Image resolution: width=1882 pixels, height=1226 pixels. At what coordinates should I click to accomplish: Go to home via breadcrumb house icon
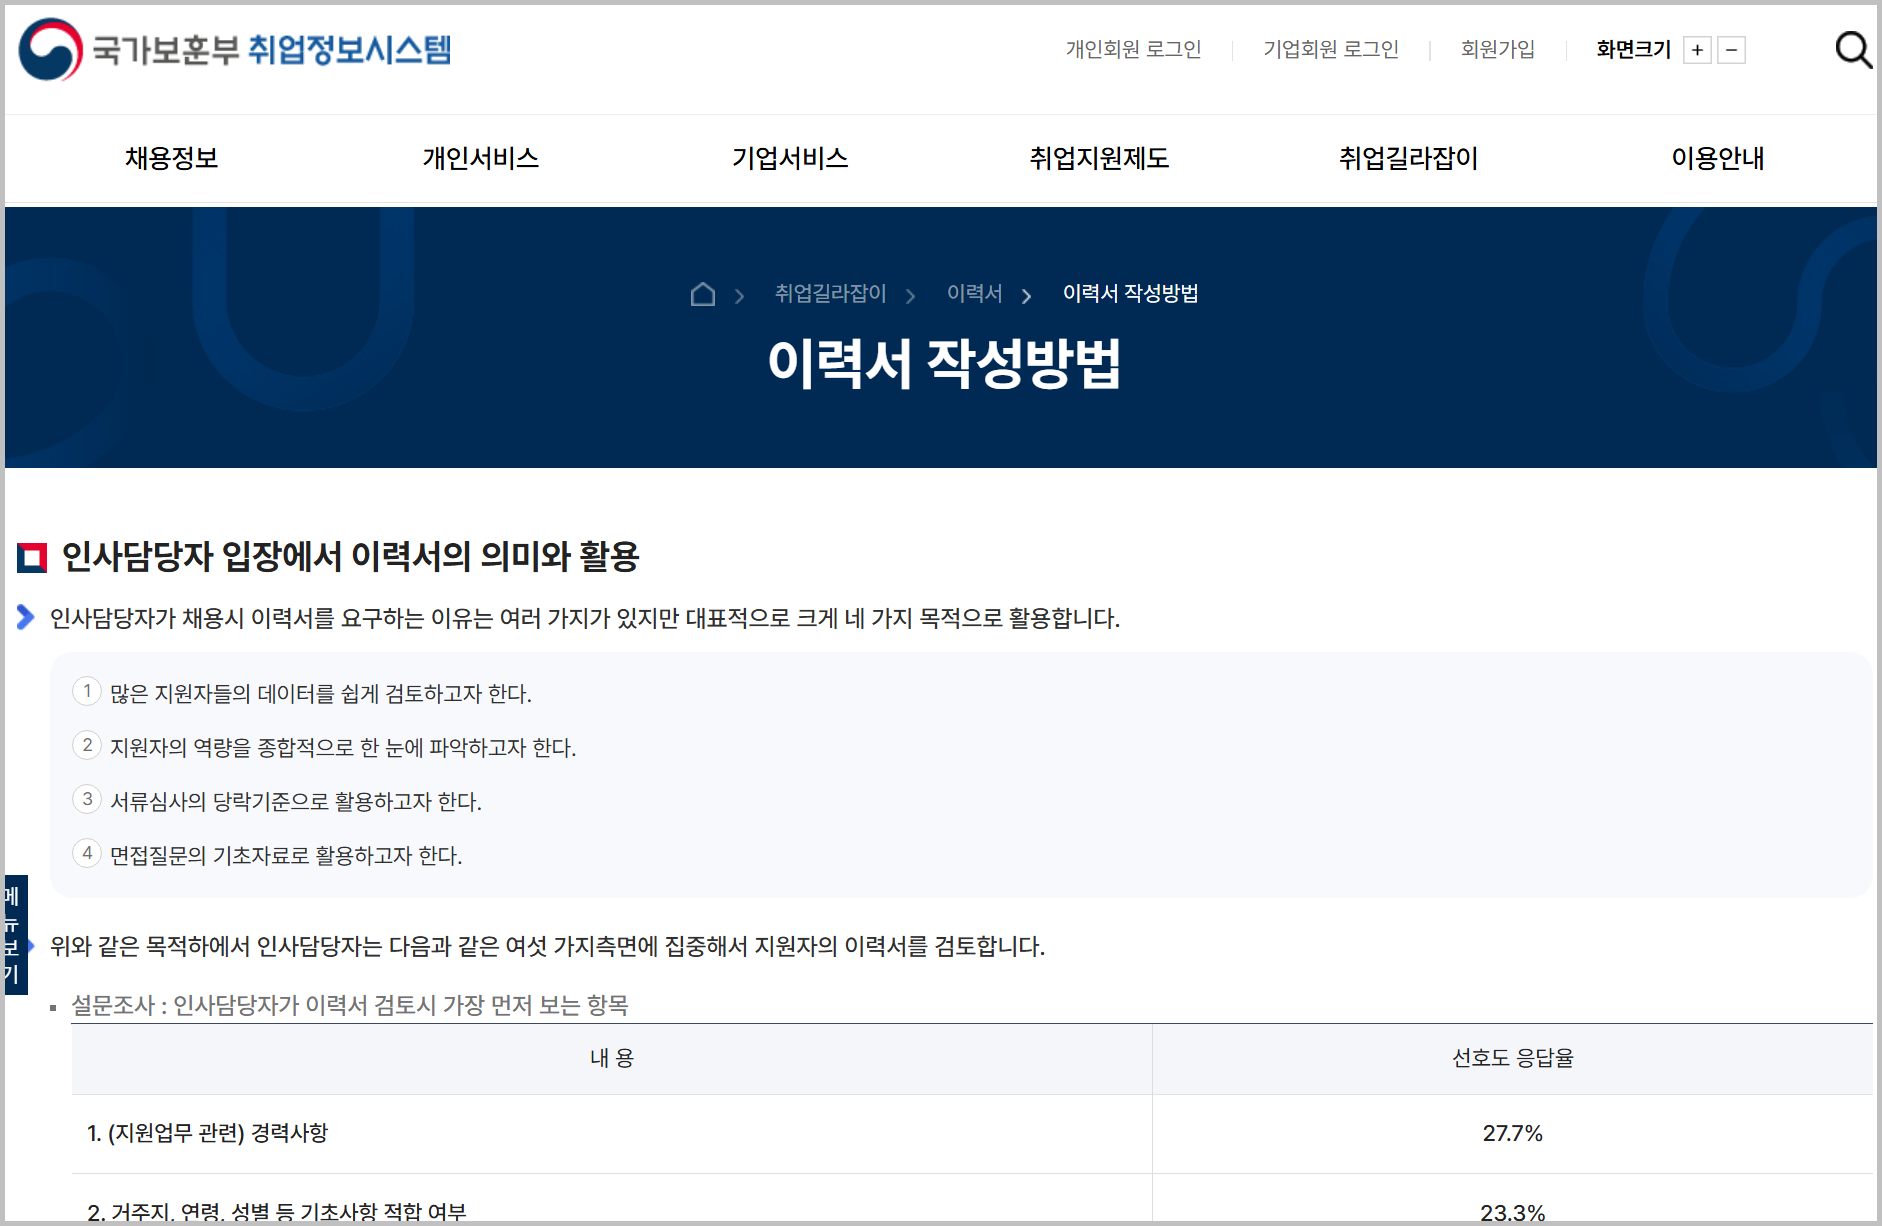703,294
